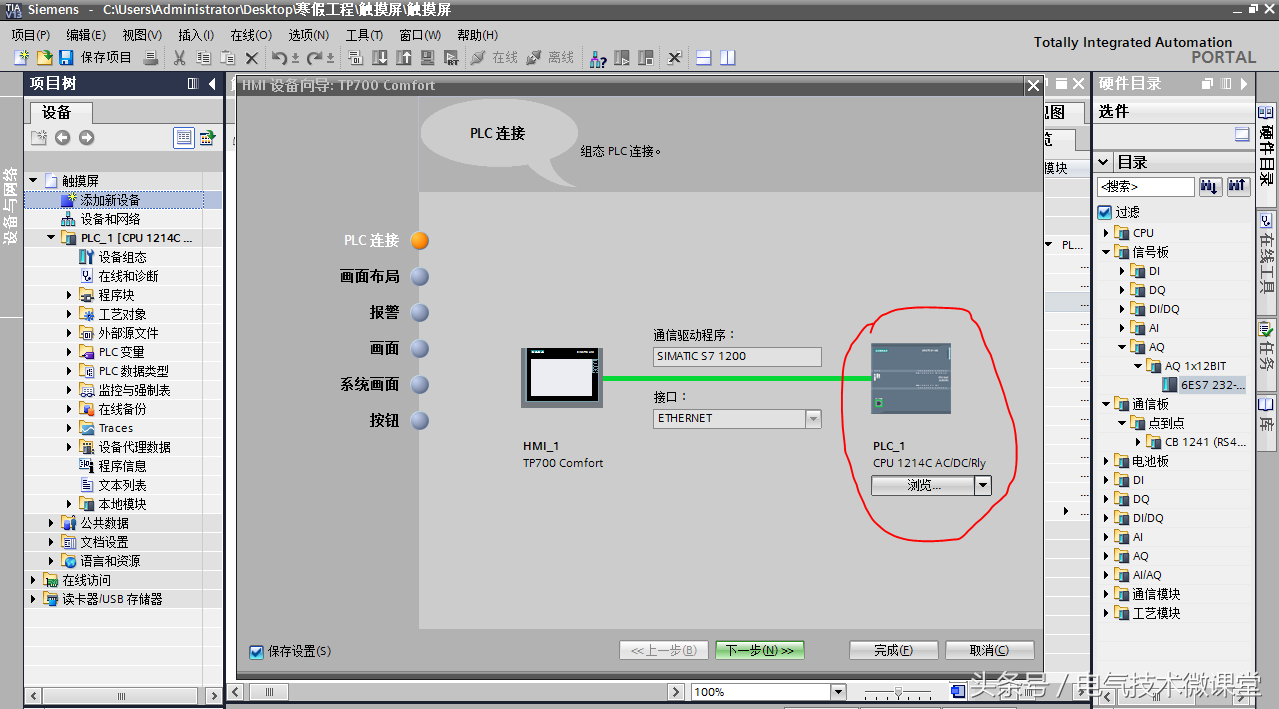Click the start CPU icon

622,58
